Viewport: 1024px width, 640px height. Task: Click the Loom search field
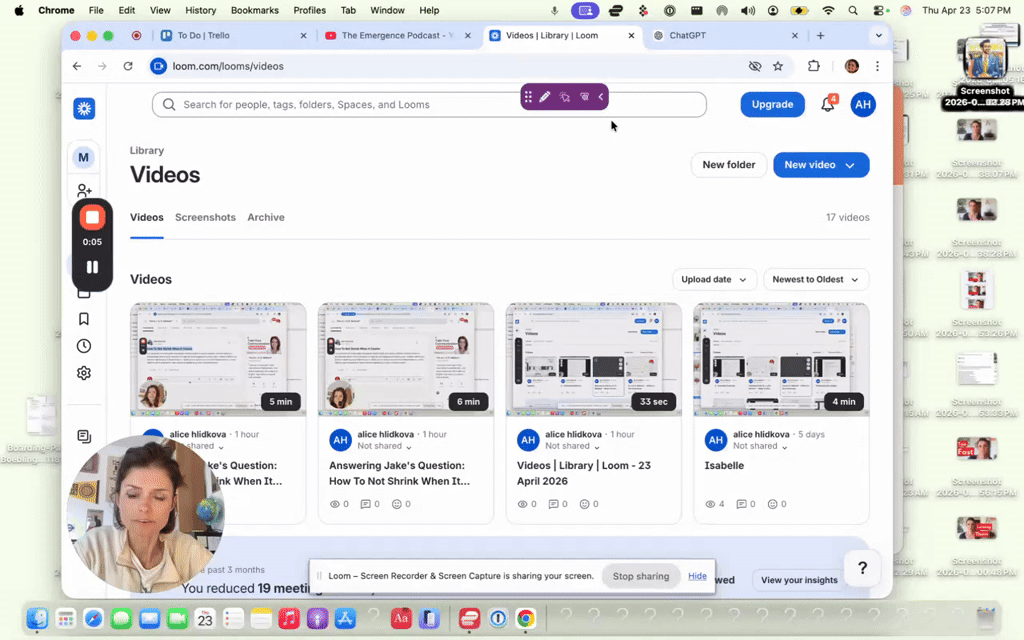[x=429, y=104]
